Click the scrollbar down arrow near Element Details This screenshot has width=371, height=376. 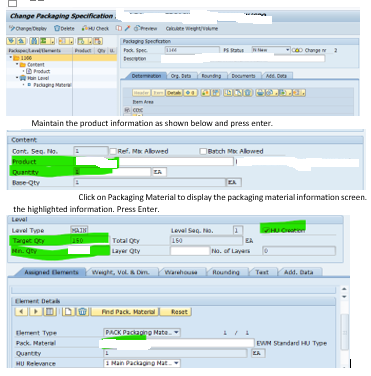[344, 296]
